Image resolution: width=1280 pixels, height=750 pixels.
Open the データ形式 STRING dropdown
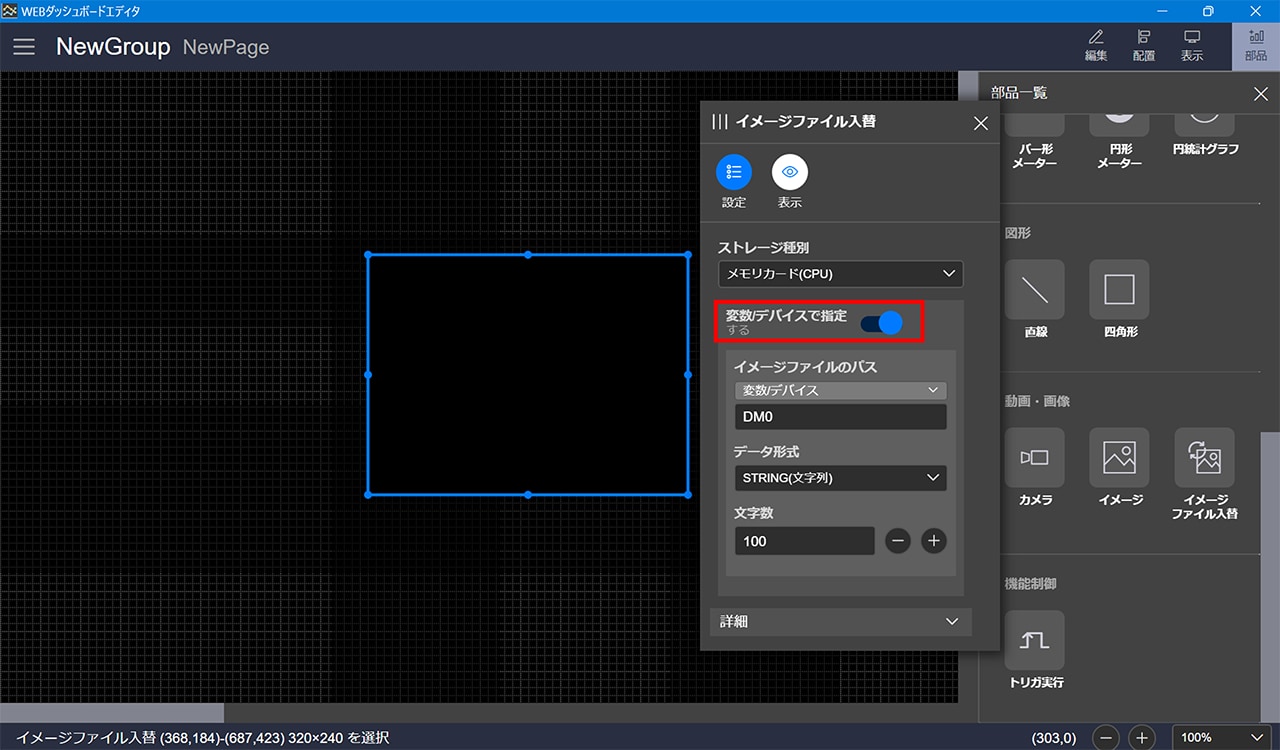(x=840, y=478)
